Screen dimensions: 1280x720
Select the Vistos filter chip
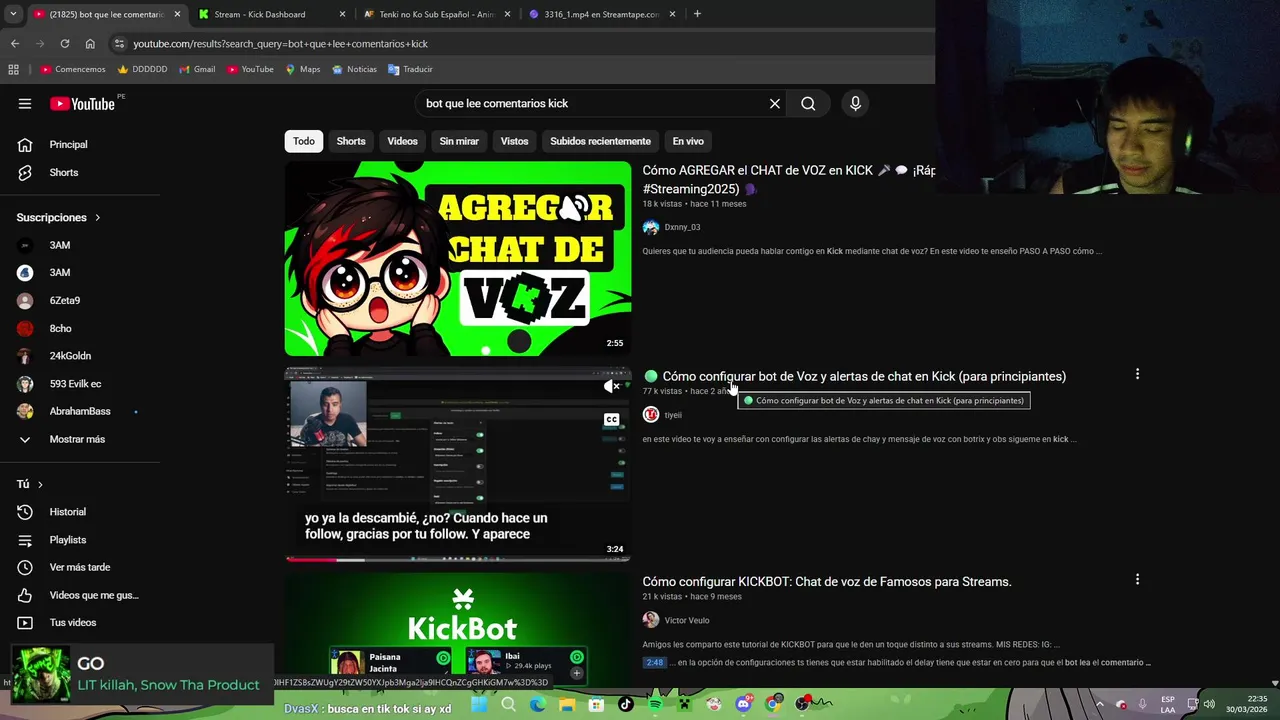click(x=514, y=141)
